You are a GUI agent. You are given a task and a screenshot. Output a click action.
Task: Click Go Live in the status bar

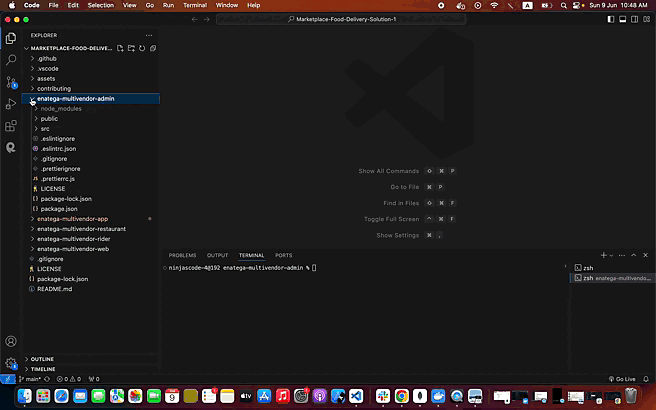[x=621, y=379]
